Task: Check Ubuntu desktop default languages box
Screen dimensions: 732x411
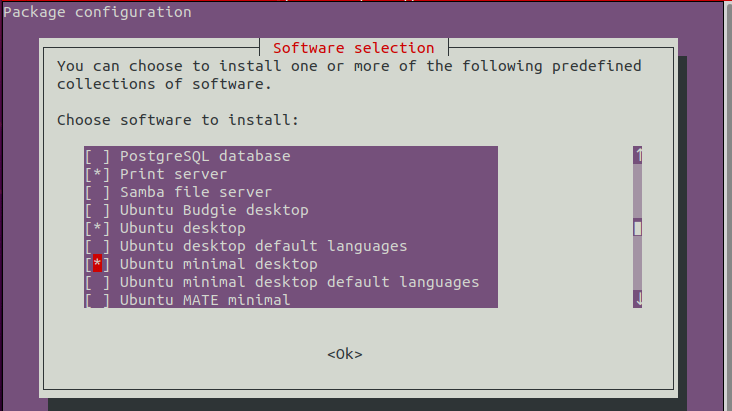Action: pos(97,246)
